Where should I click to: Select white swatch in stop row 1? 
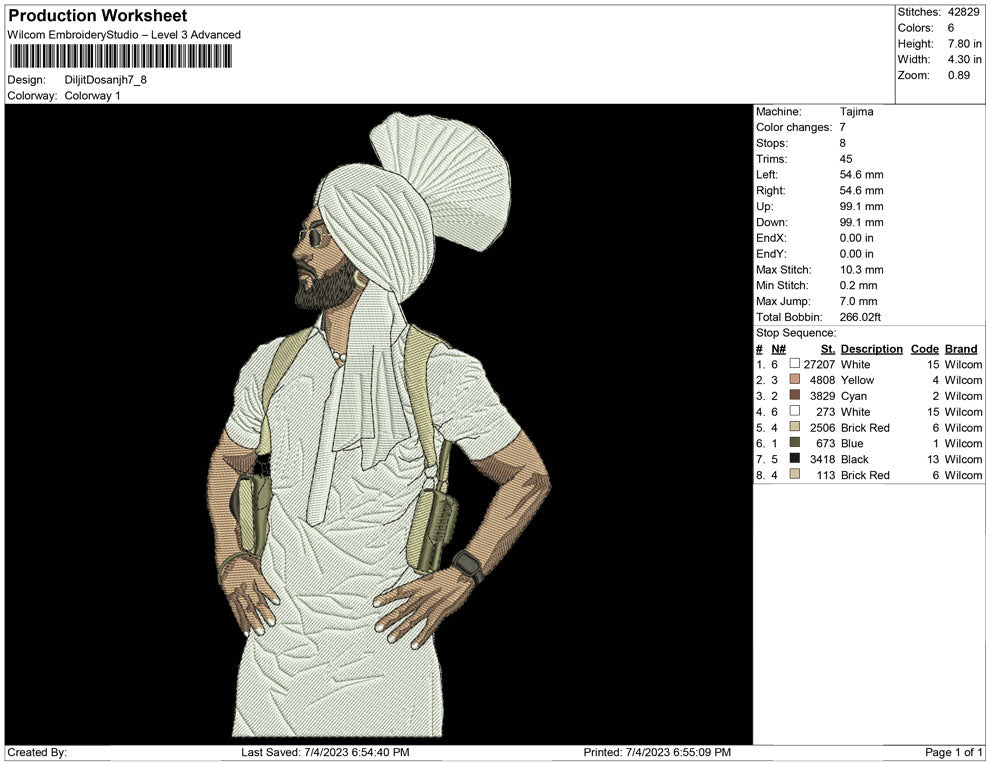[x=794, y=364]
